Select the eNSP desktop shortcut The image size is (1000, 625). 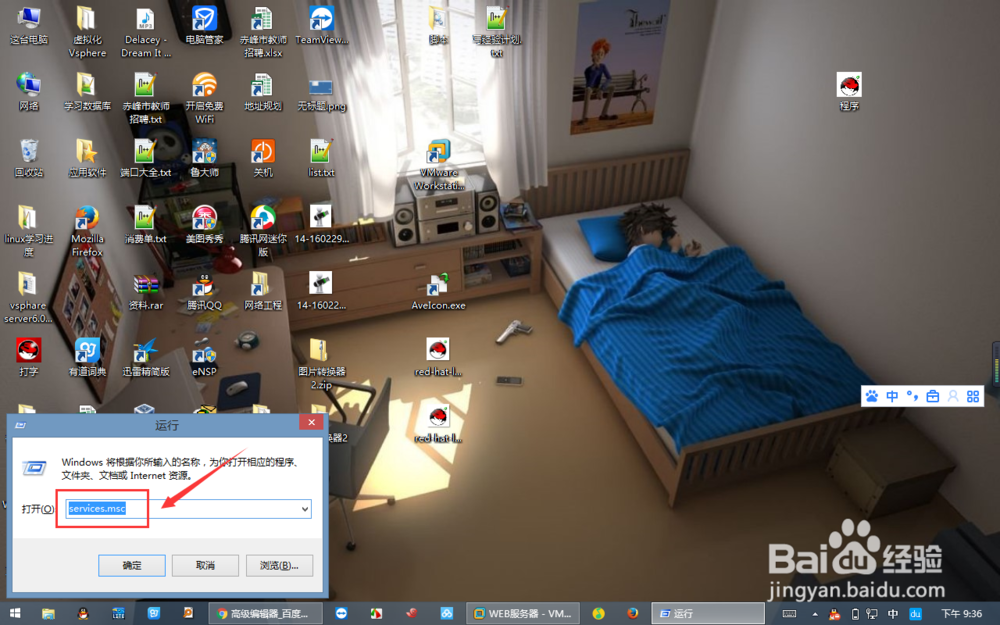click(x=204, y=357)
